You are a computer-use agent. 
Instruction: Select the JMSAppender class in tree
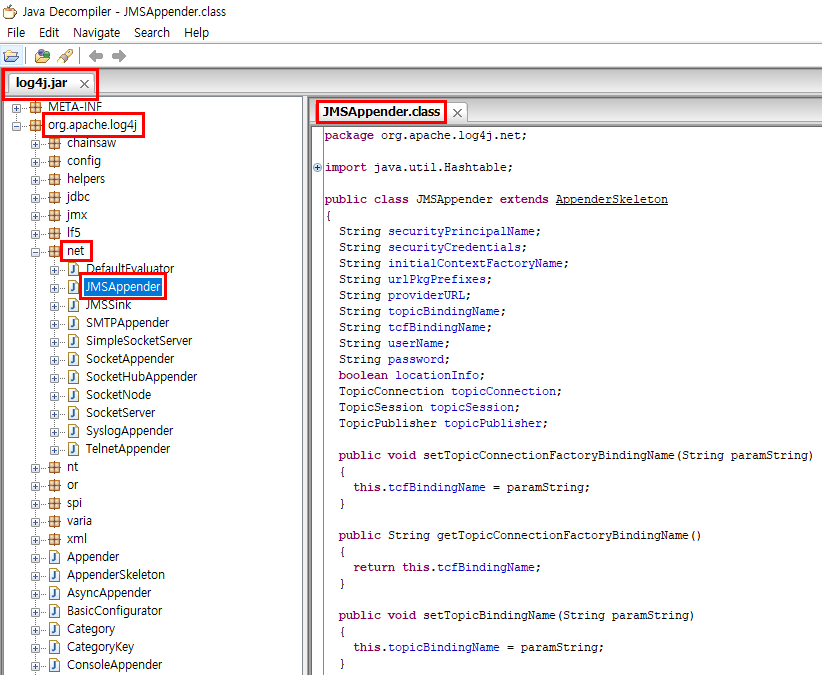tap(123, 287)
